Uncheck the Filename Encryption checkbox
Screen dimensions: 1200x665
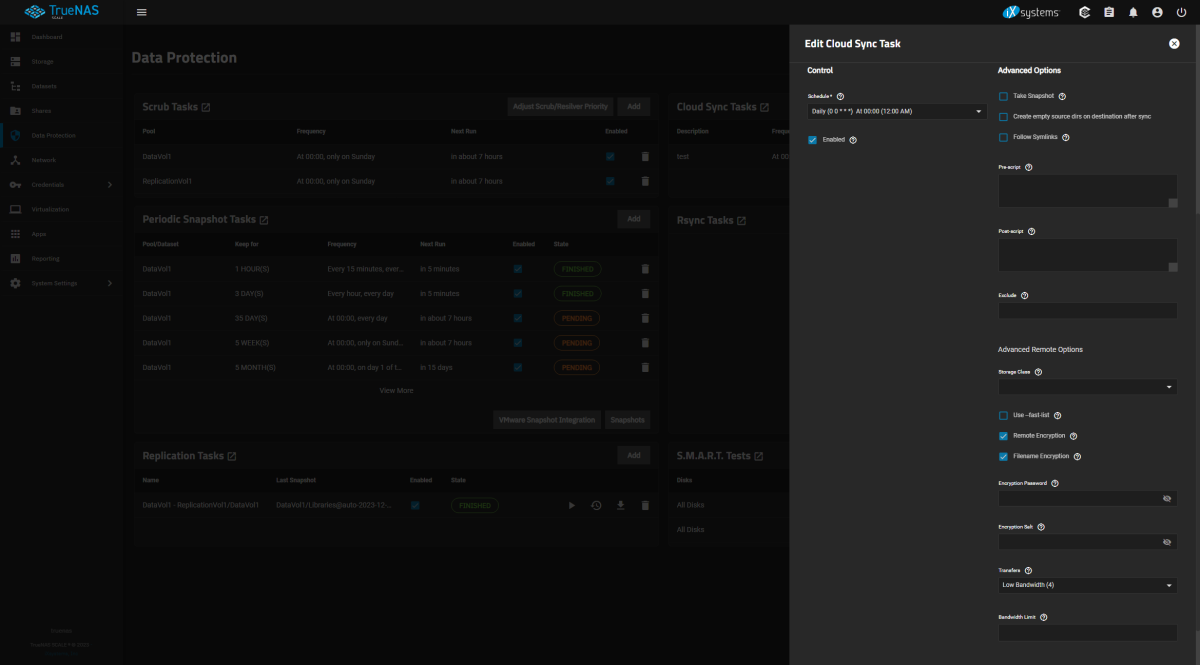1003,456
